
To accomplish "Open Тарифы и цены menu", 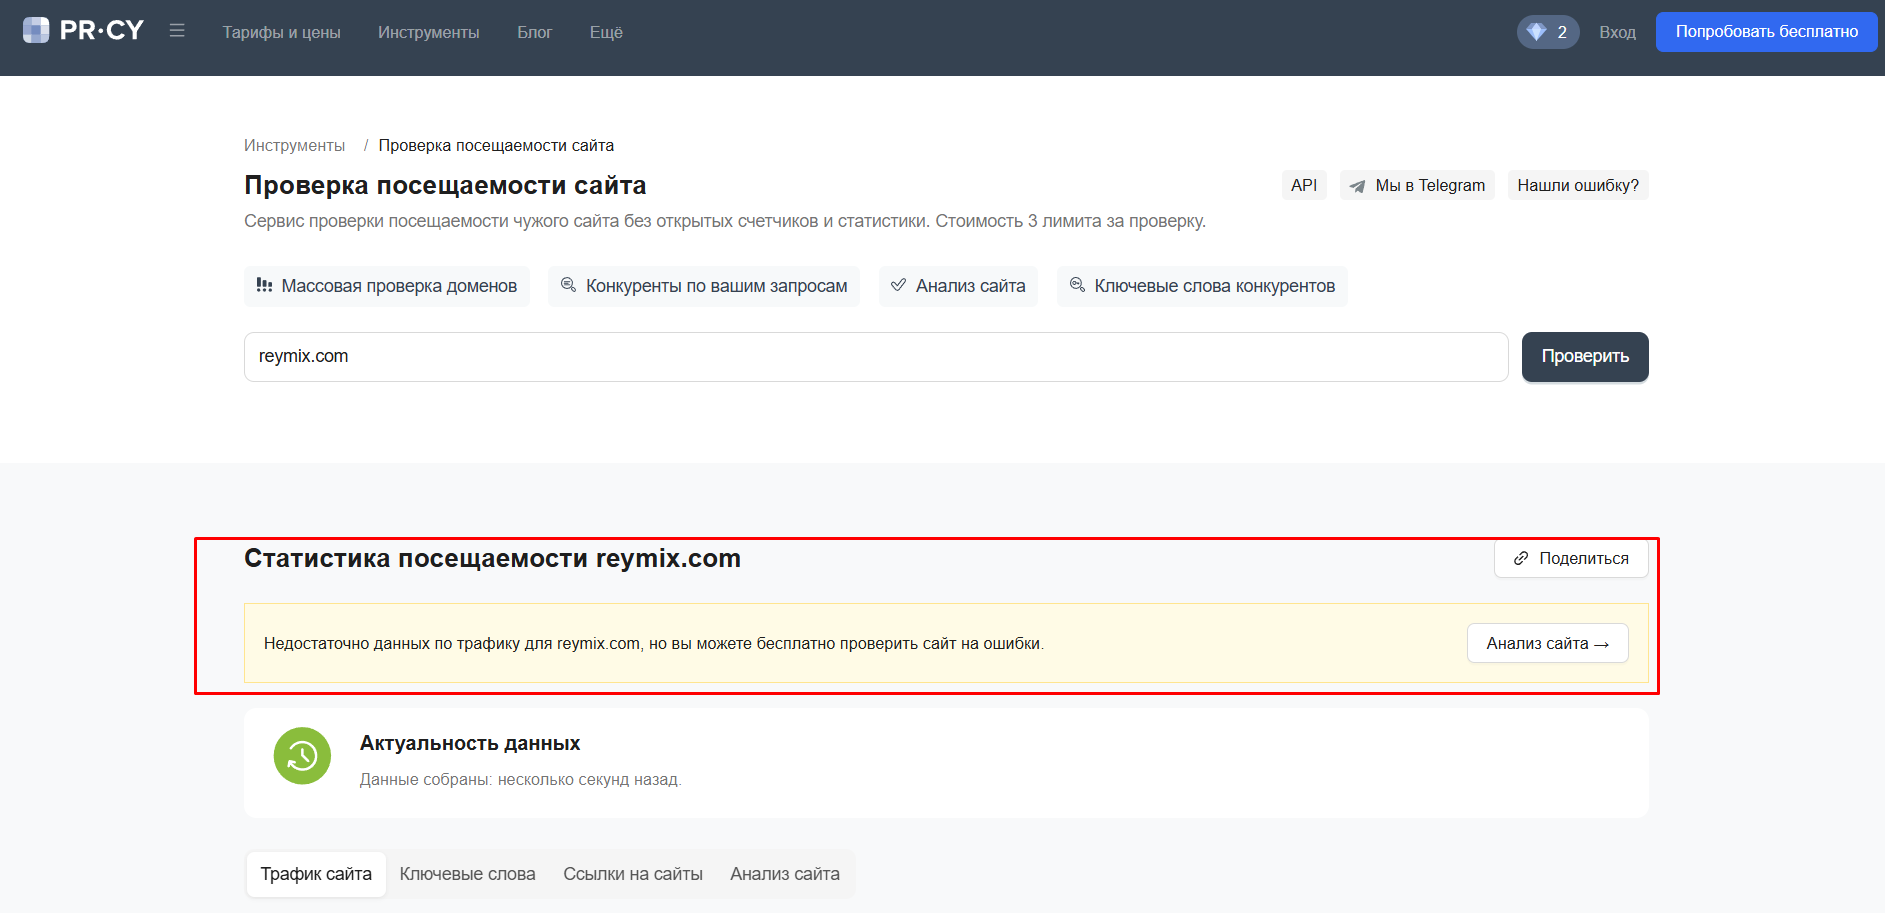I will click(281, 32).
